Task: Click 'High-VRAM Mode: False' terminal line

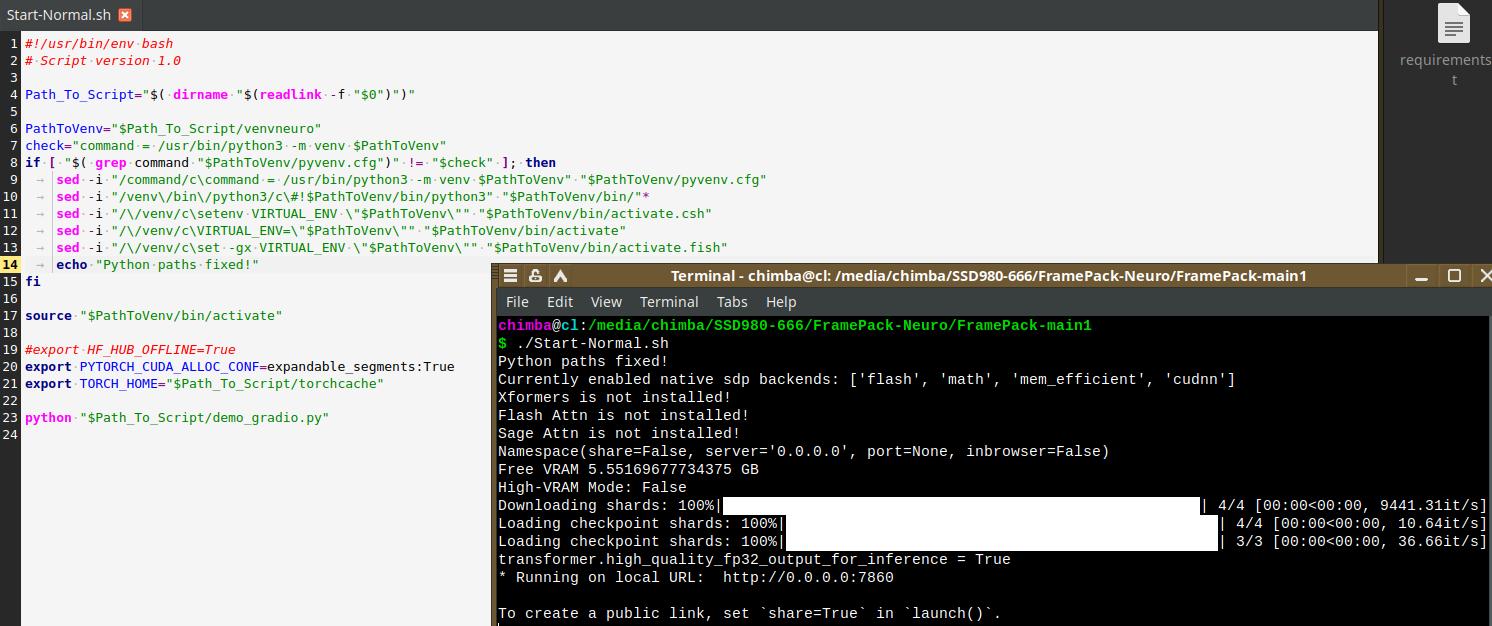Action: click(592, 488)
